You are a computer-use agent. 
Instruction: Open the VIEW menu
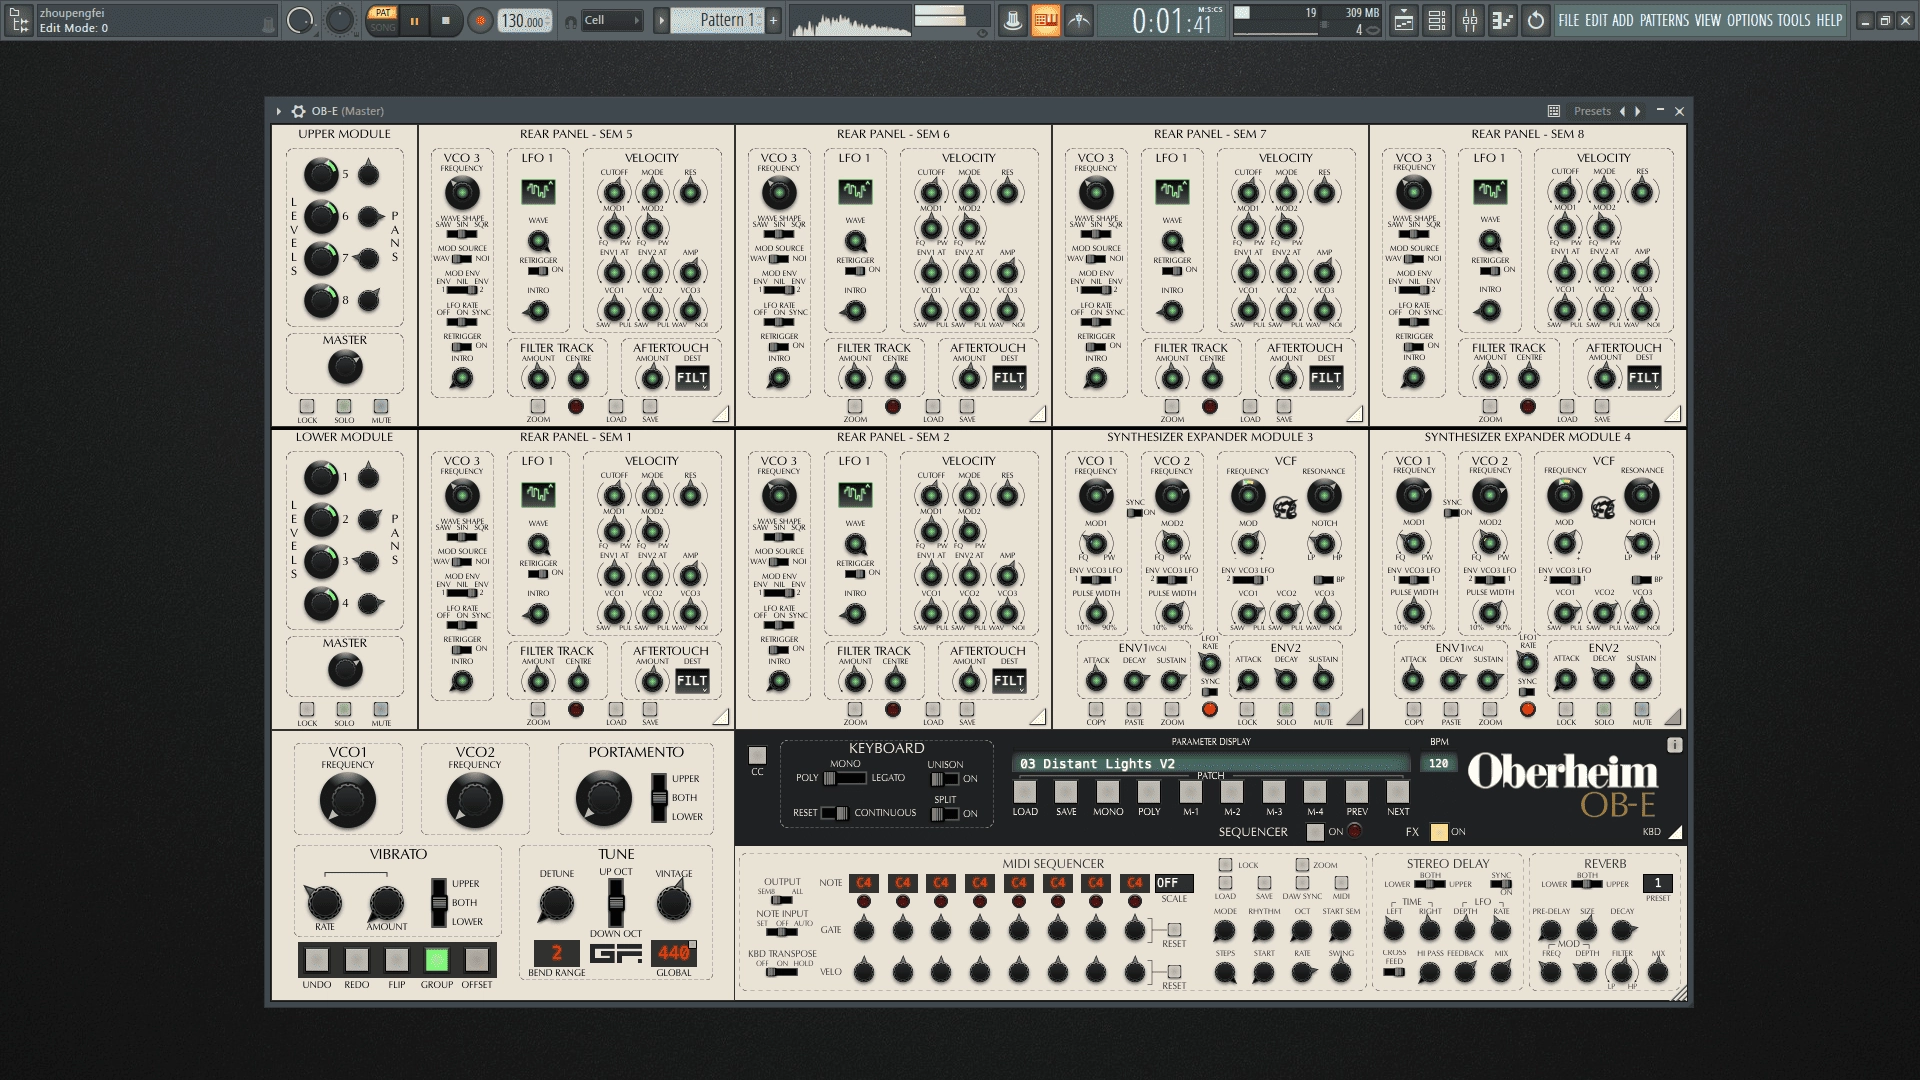1708,20
